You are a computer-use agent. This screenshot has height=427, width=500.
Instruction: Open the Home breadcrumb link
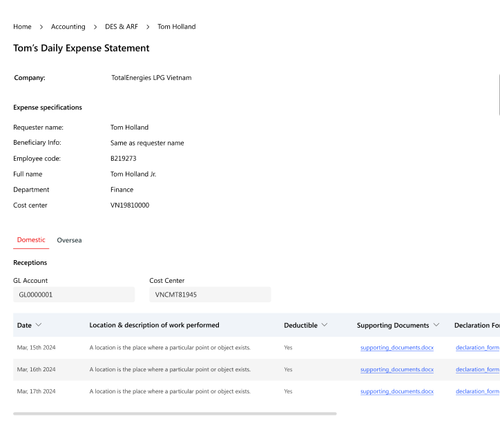[x=22, y=27]
